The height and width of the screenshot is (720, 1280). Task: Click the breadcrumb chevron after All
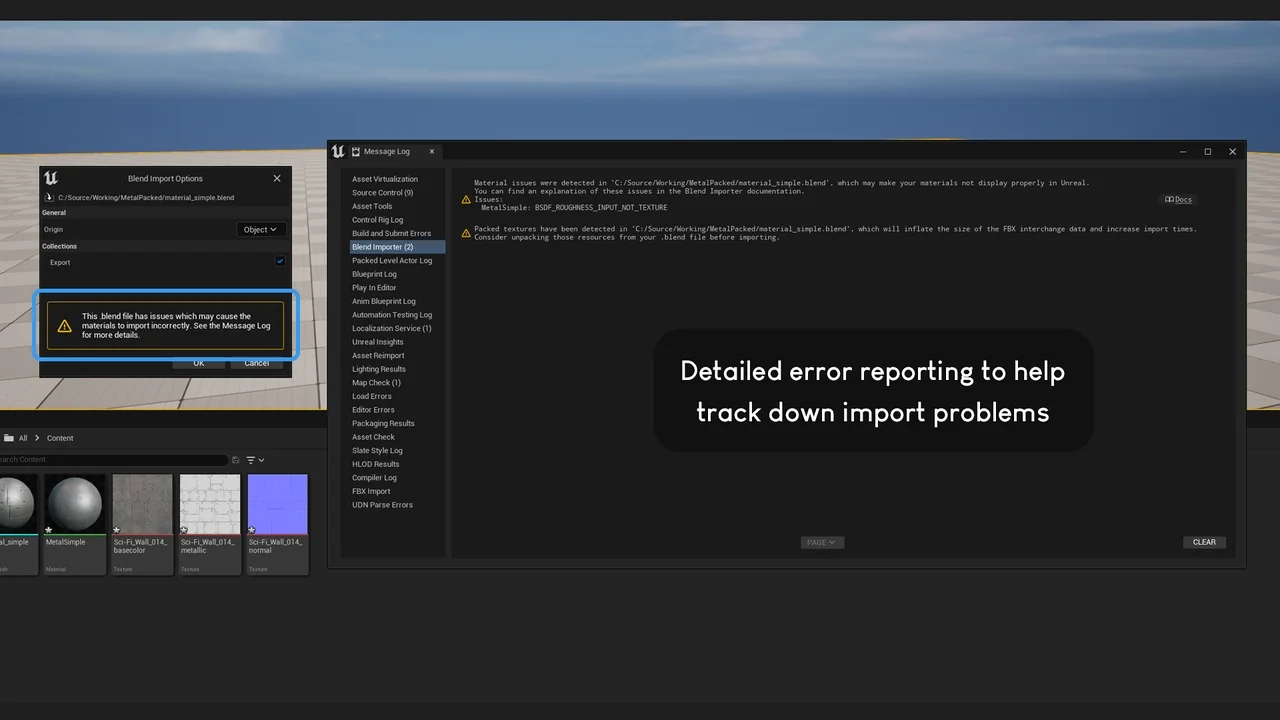pos(38,438)
